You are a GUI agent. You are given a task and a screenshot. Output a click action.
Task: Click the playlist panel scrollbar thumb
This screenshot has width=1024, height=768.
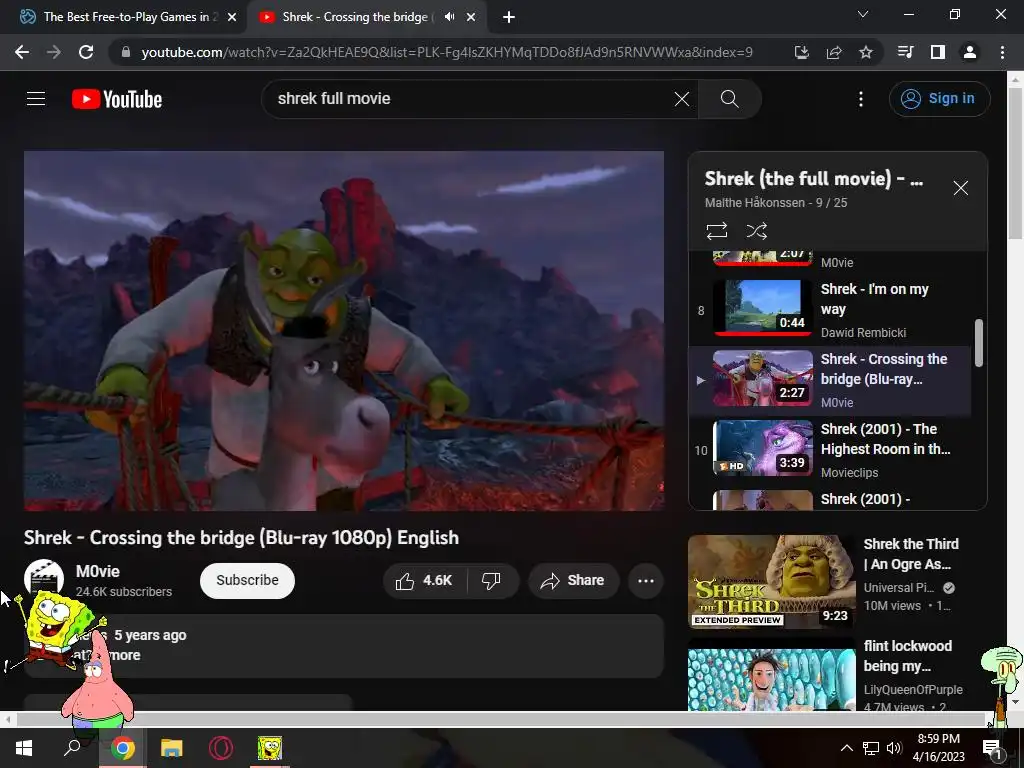978,343
